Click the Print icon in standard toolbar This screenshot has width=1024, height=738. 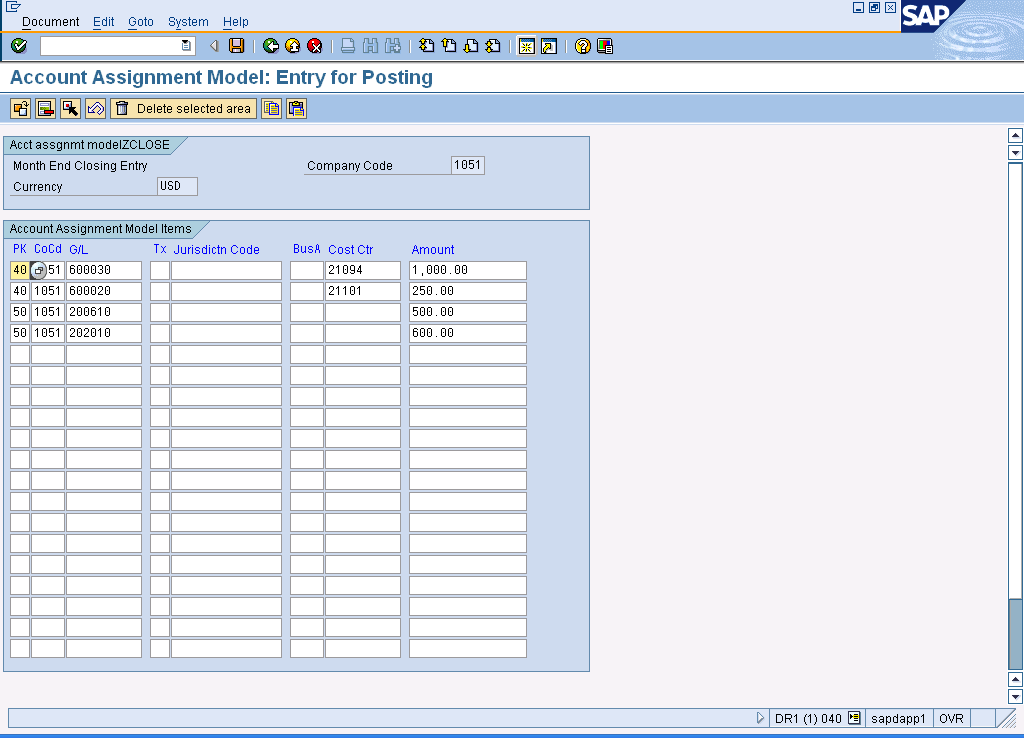click(x=348, y=46)
